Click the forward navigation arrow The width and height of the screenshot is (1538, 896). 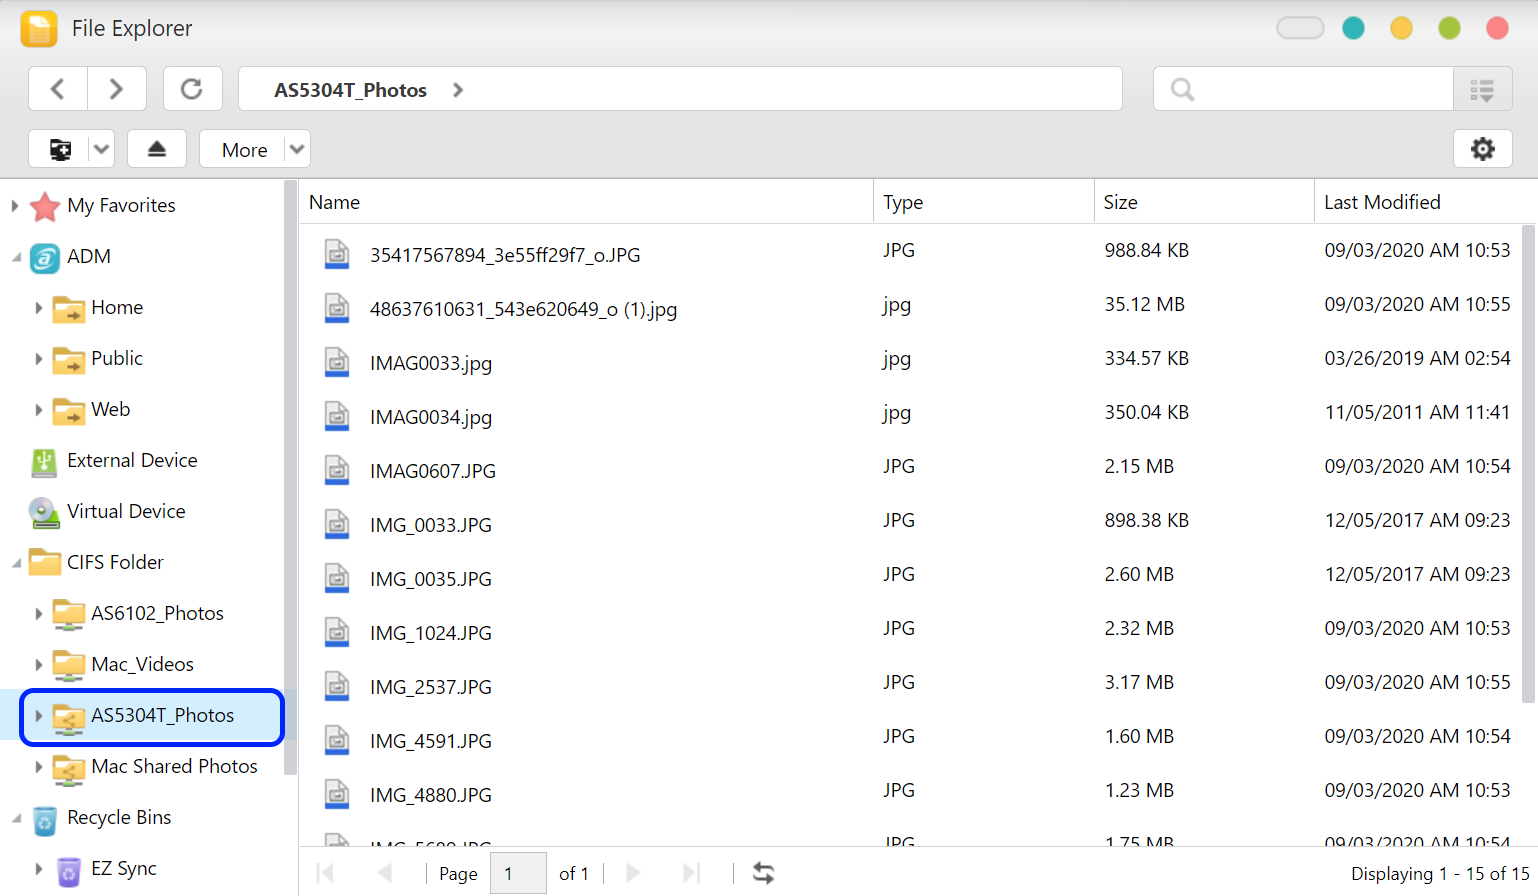pos(116,89)
